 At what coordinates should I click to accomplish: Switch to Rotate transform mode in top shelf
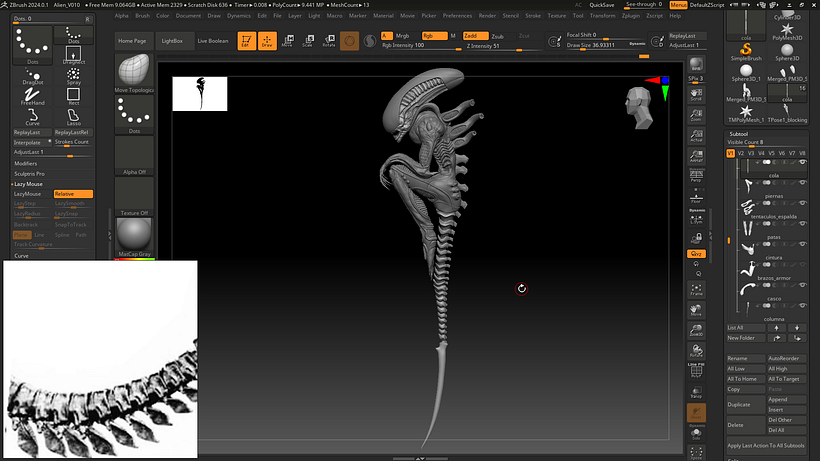pyautogui.click(x=328, y=41)
